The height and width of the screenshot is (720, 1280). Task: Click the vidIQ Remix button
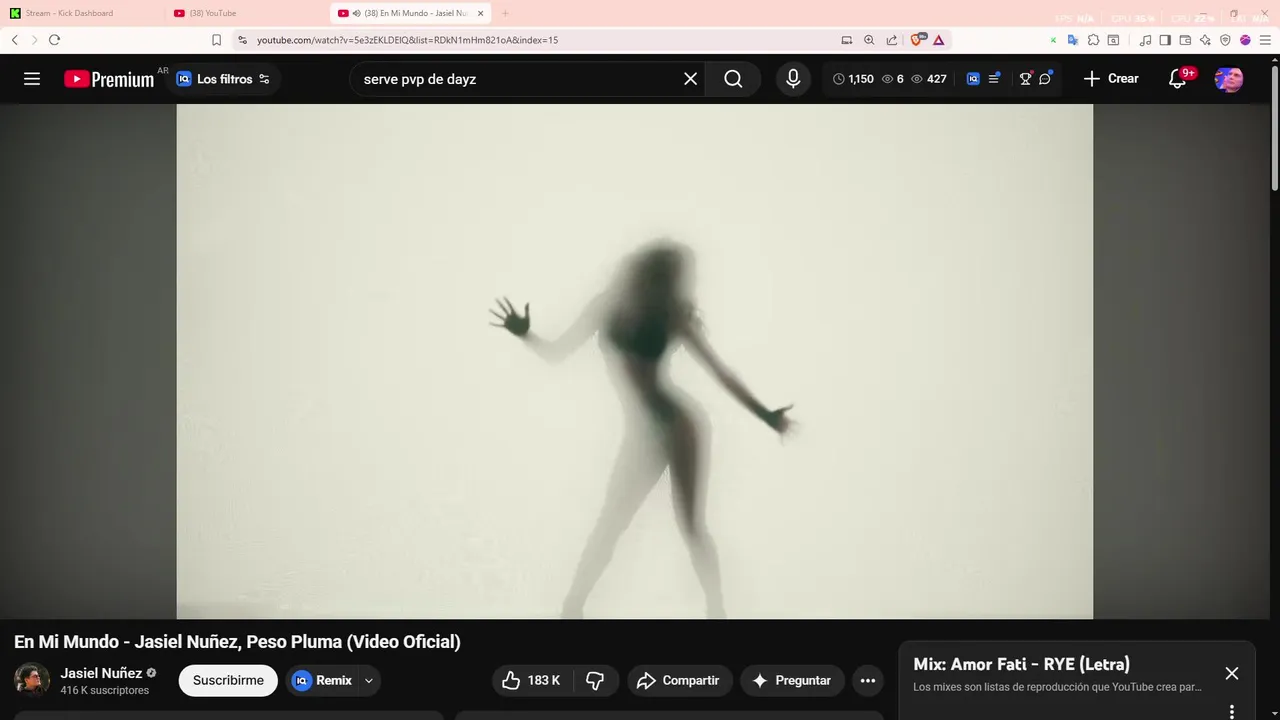[322, 680]
